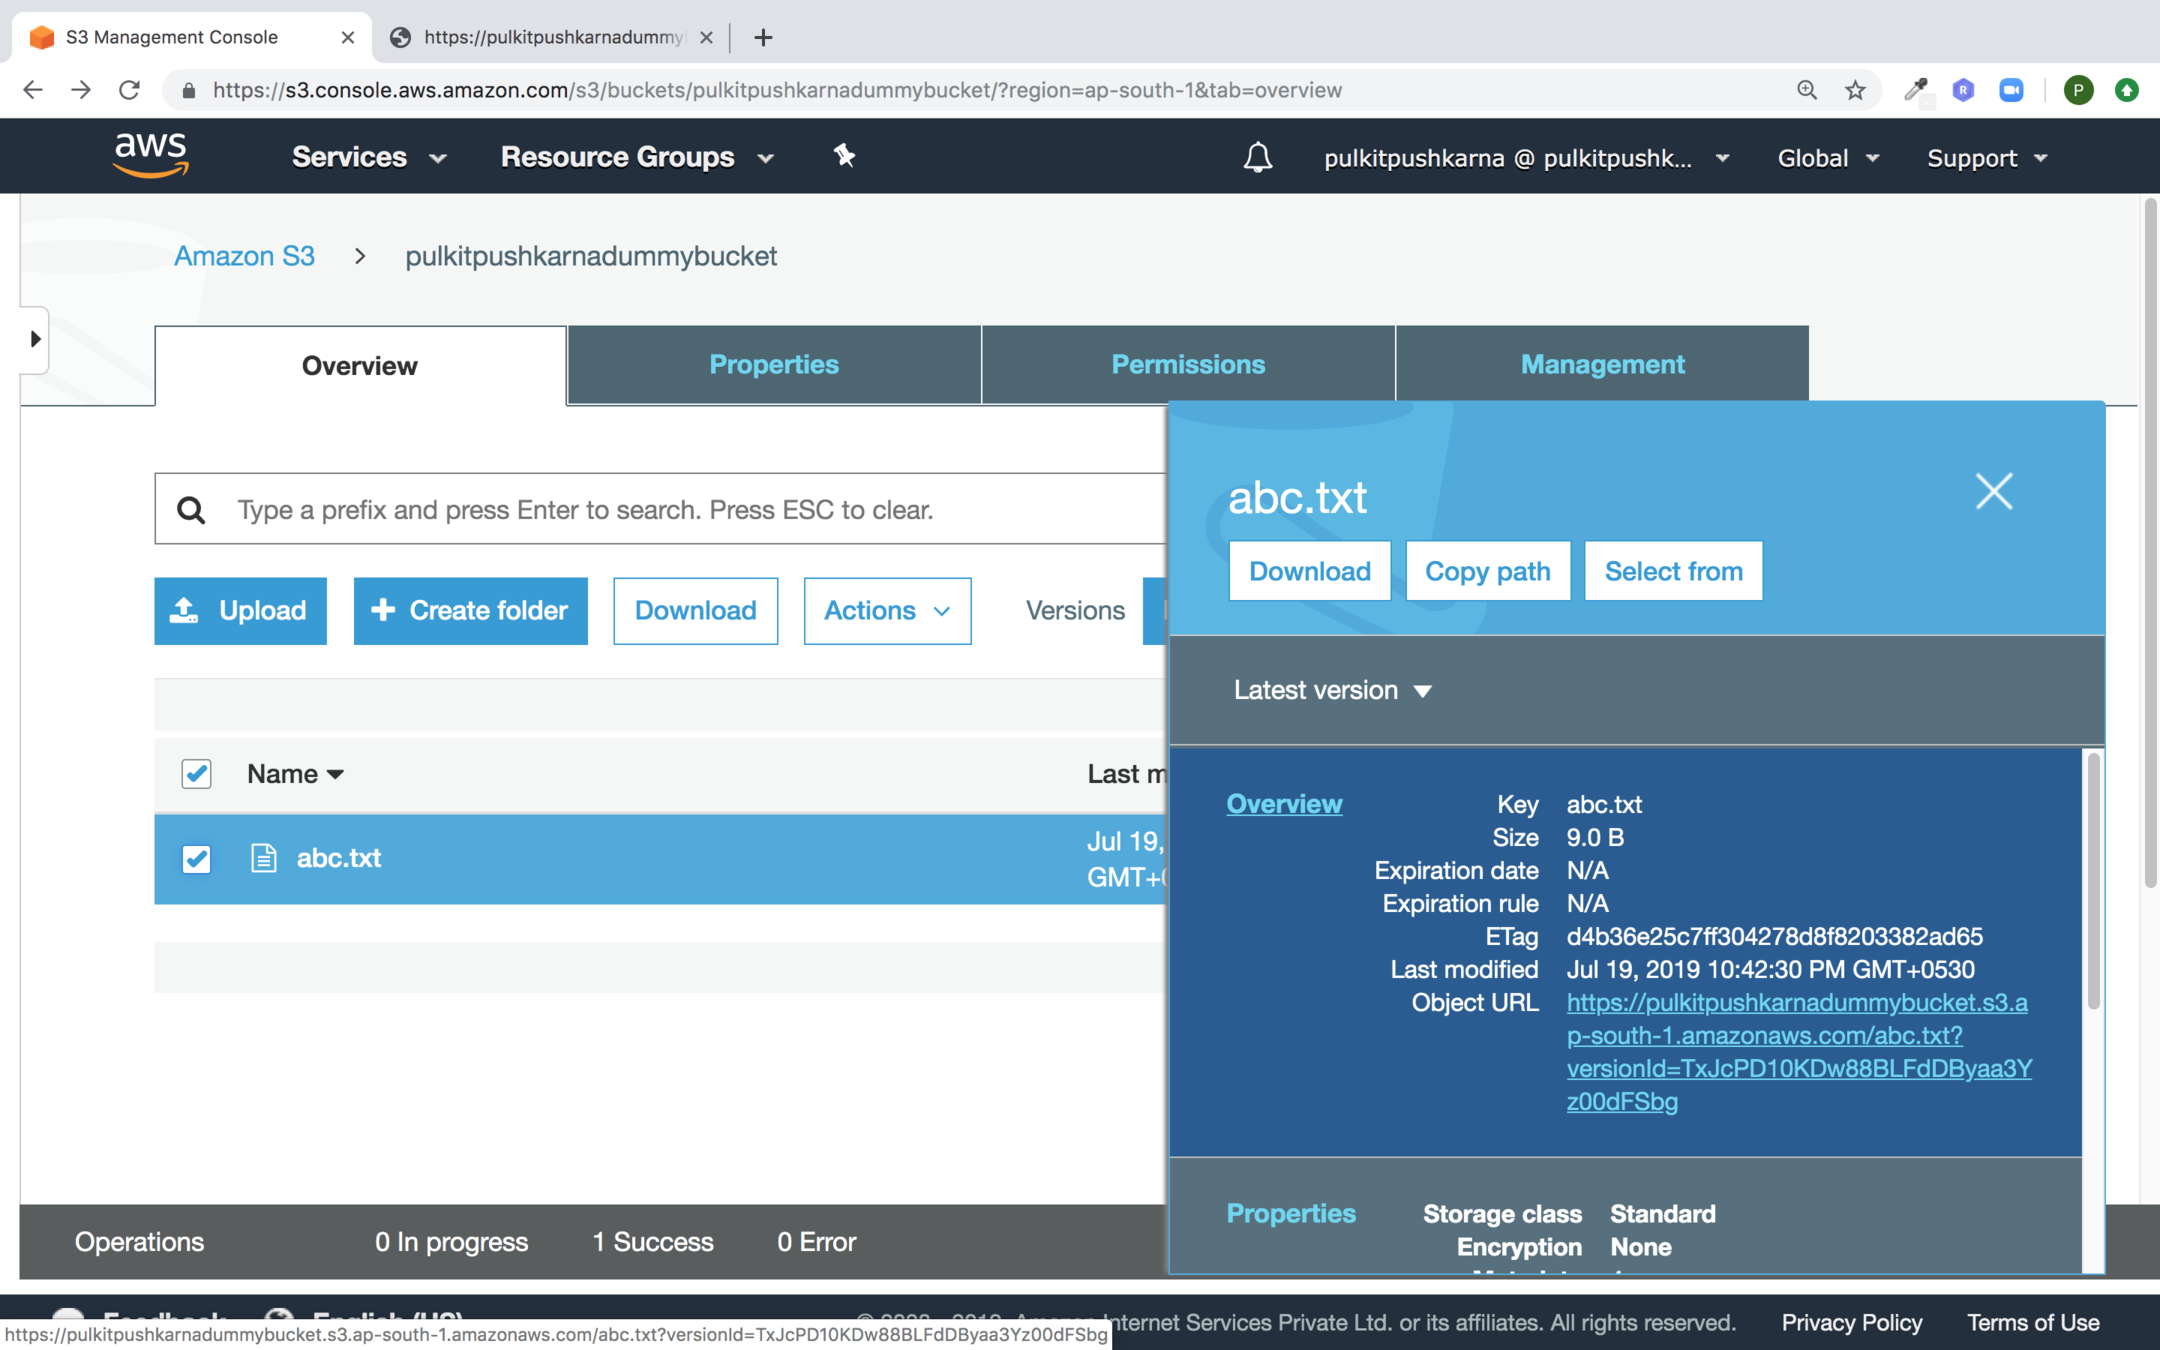The width and height of the screenshot is (2160, 1350).
Task: Toggle the select-all checkbox in header
Action: (196, 774)
